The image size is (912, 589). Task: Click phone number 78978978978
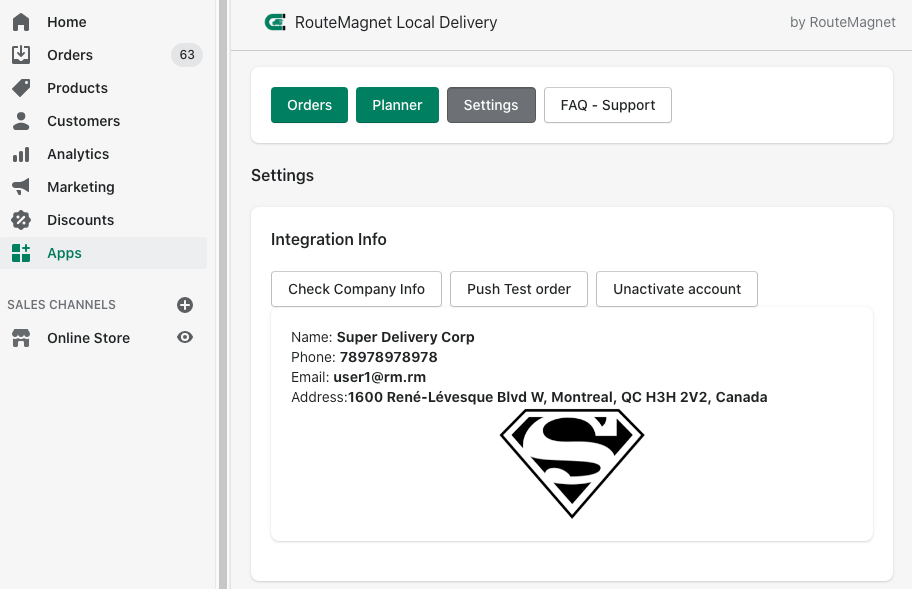tap(389, 357)
